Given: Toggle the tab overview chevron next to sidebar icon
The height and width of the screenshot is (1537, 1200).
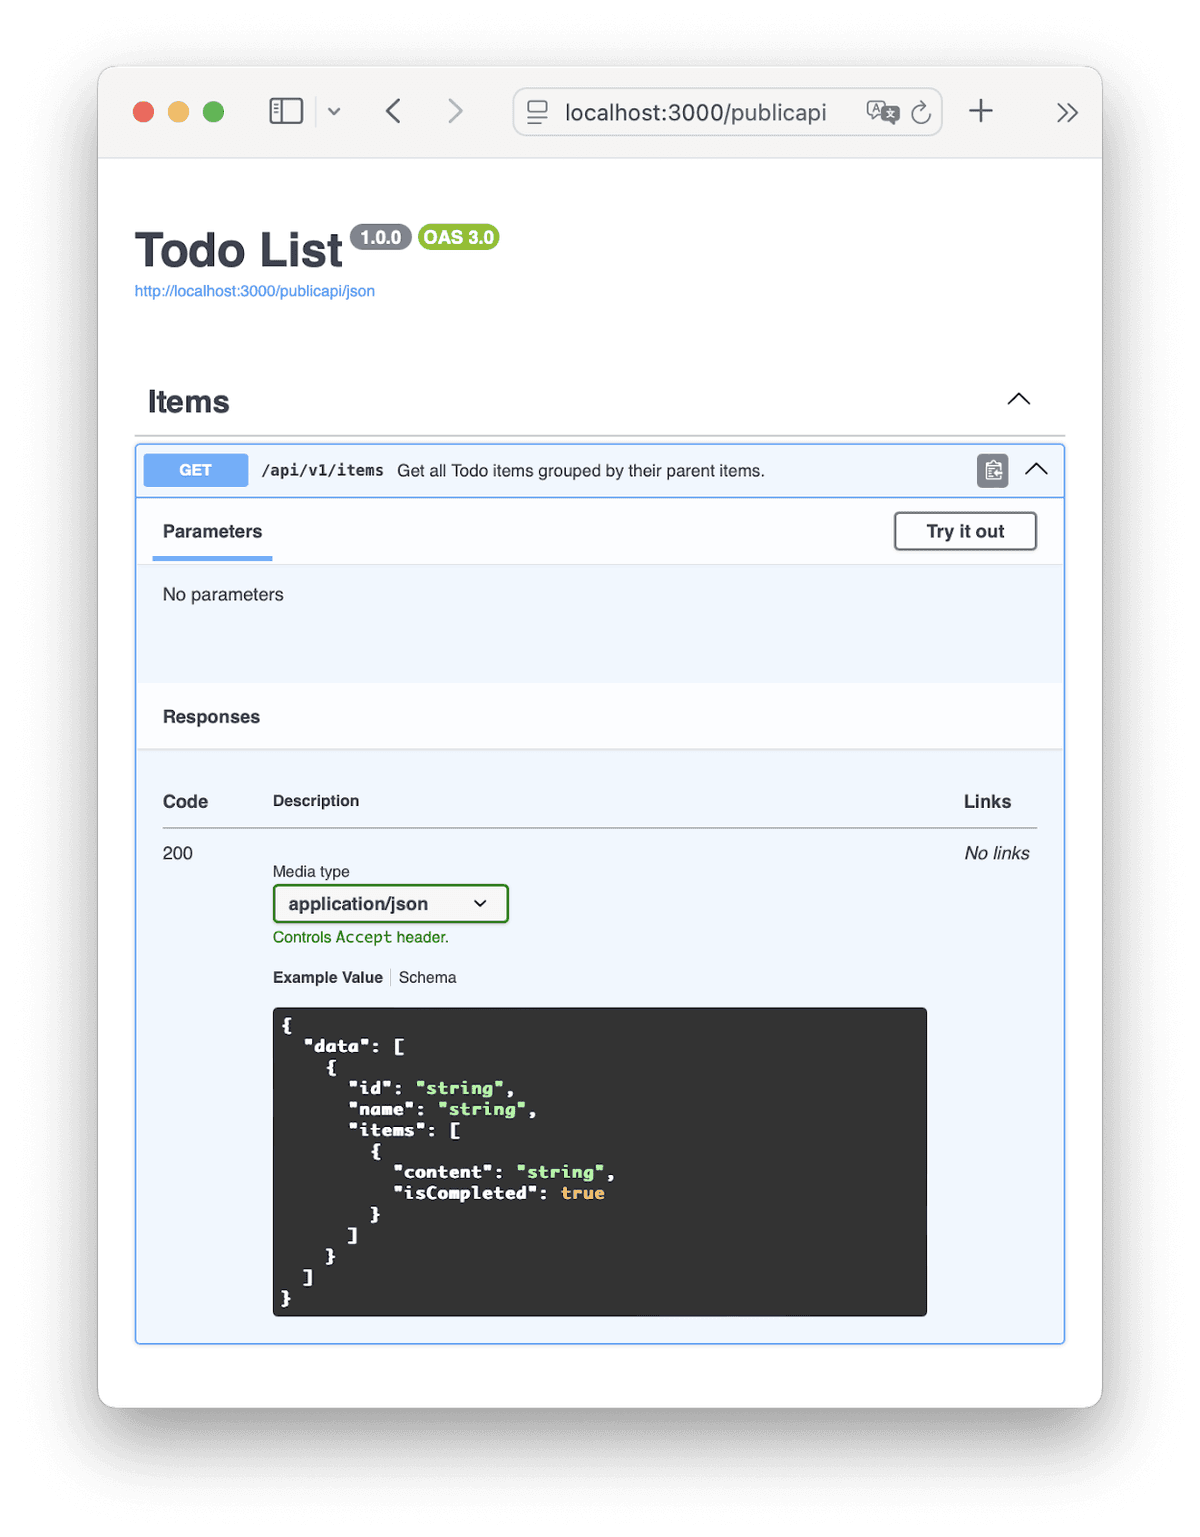Looking at the screenshot, I should click(334, 111).
